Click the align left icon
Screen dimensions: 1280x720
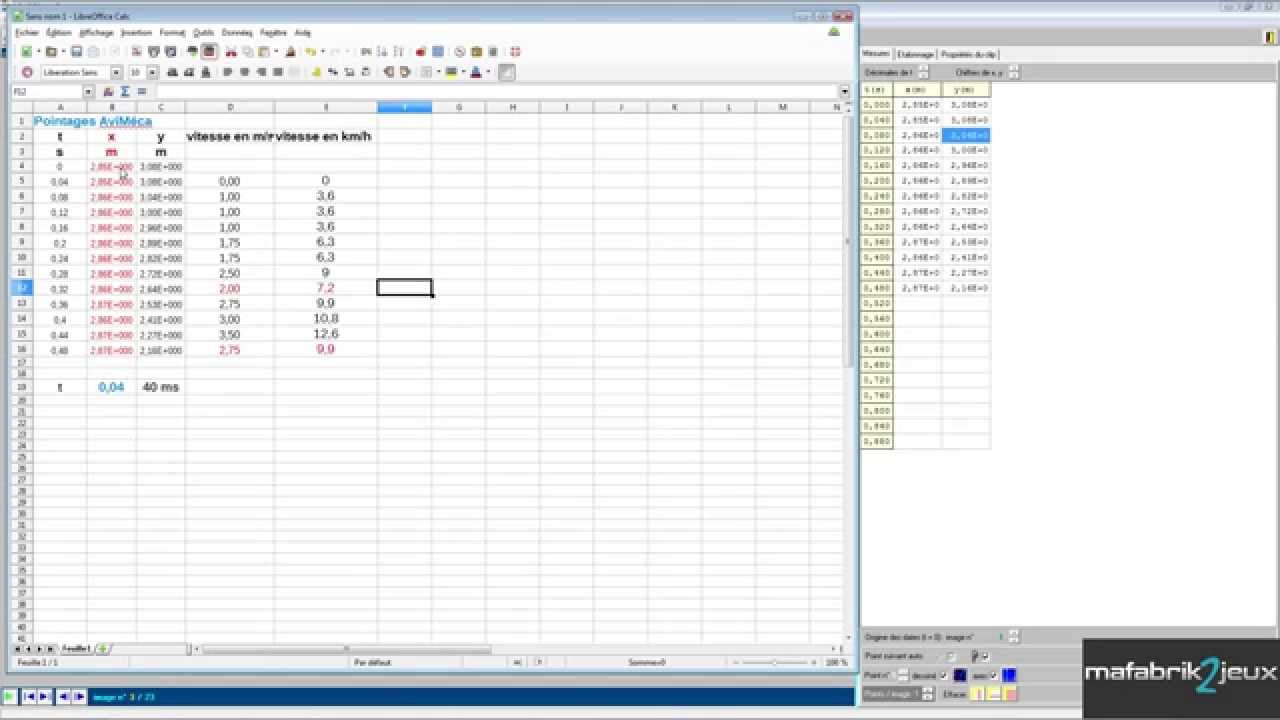(228, 72)
